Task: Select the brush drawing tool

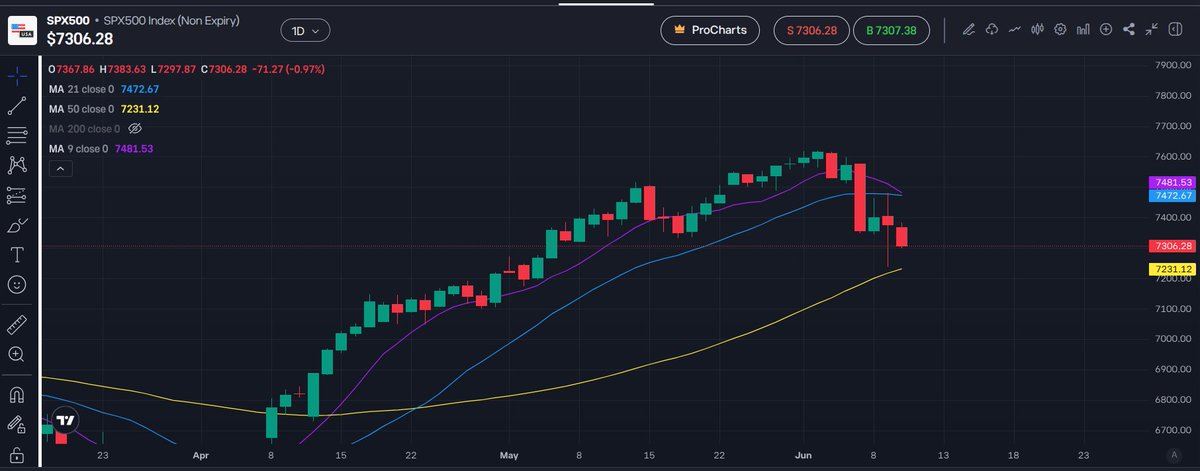Action: (17, 224)
